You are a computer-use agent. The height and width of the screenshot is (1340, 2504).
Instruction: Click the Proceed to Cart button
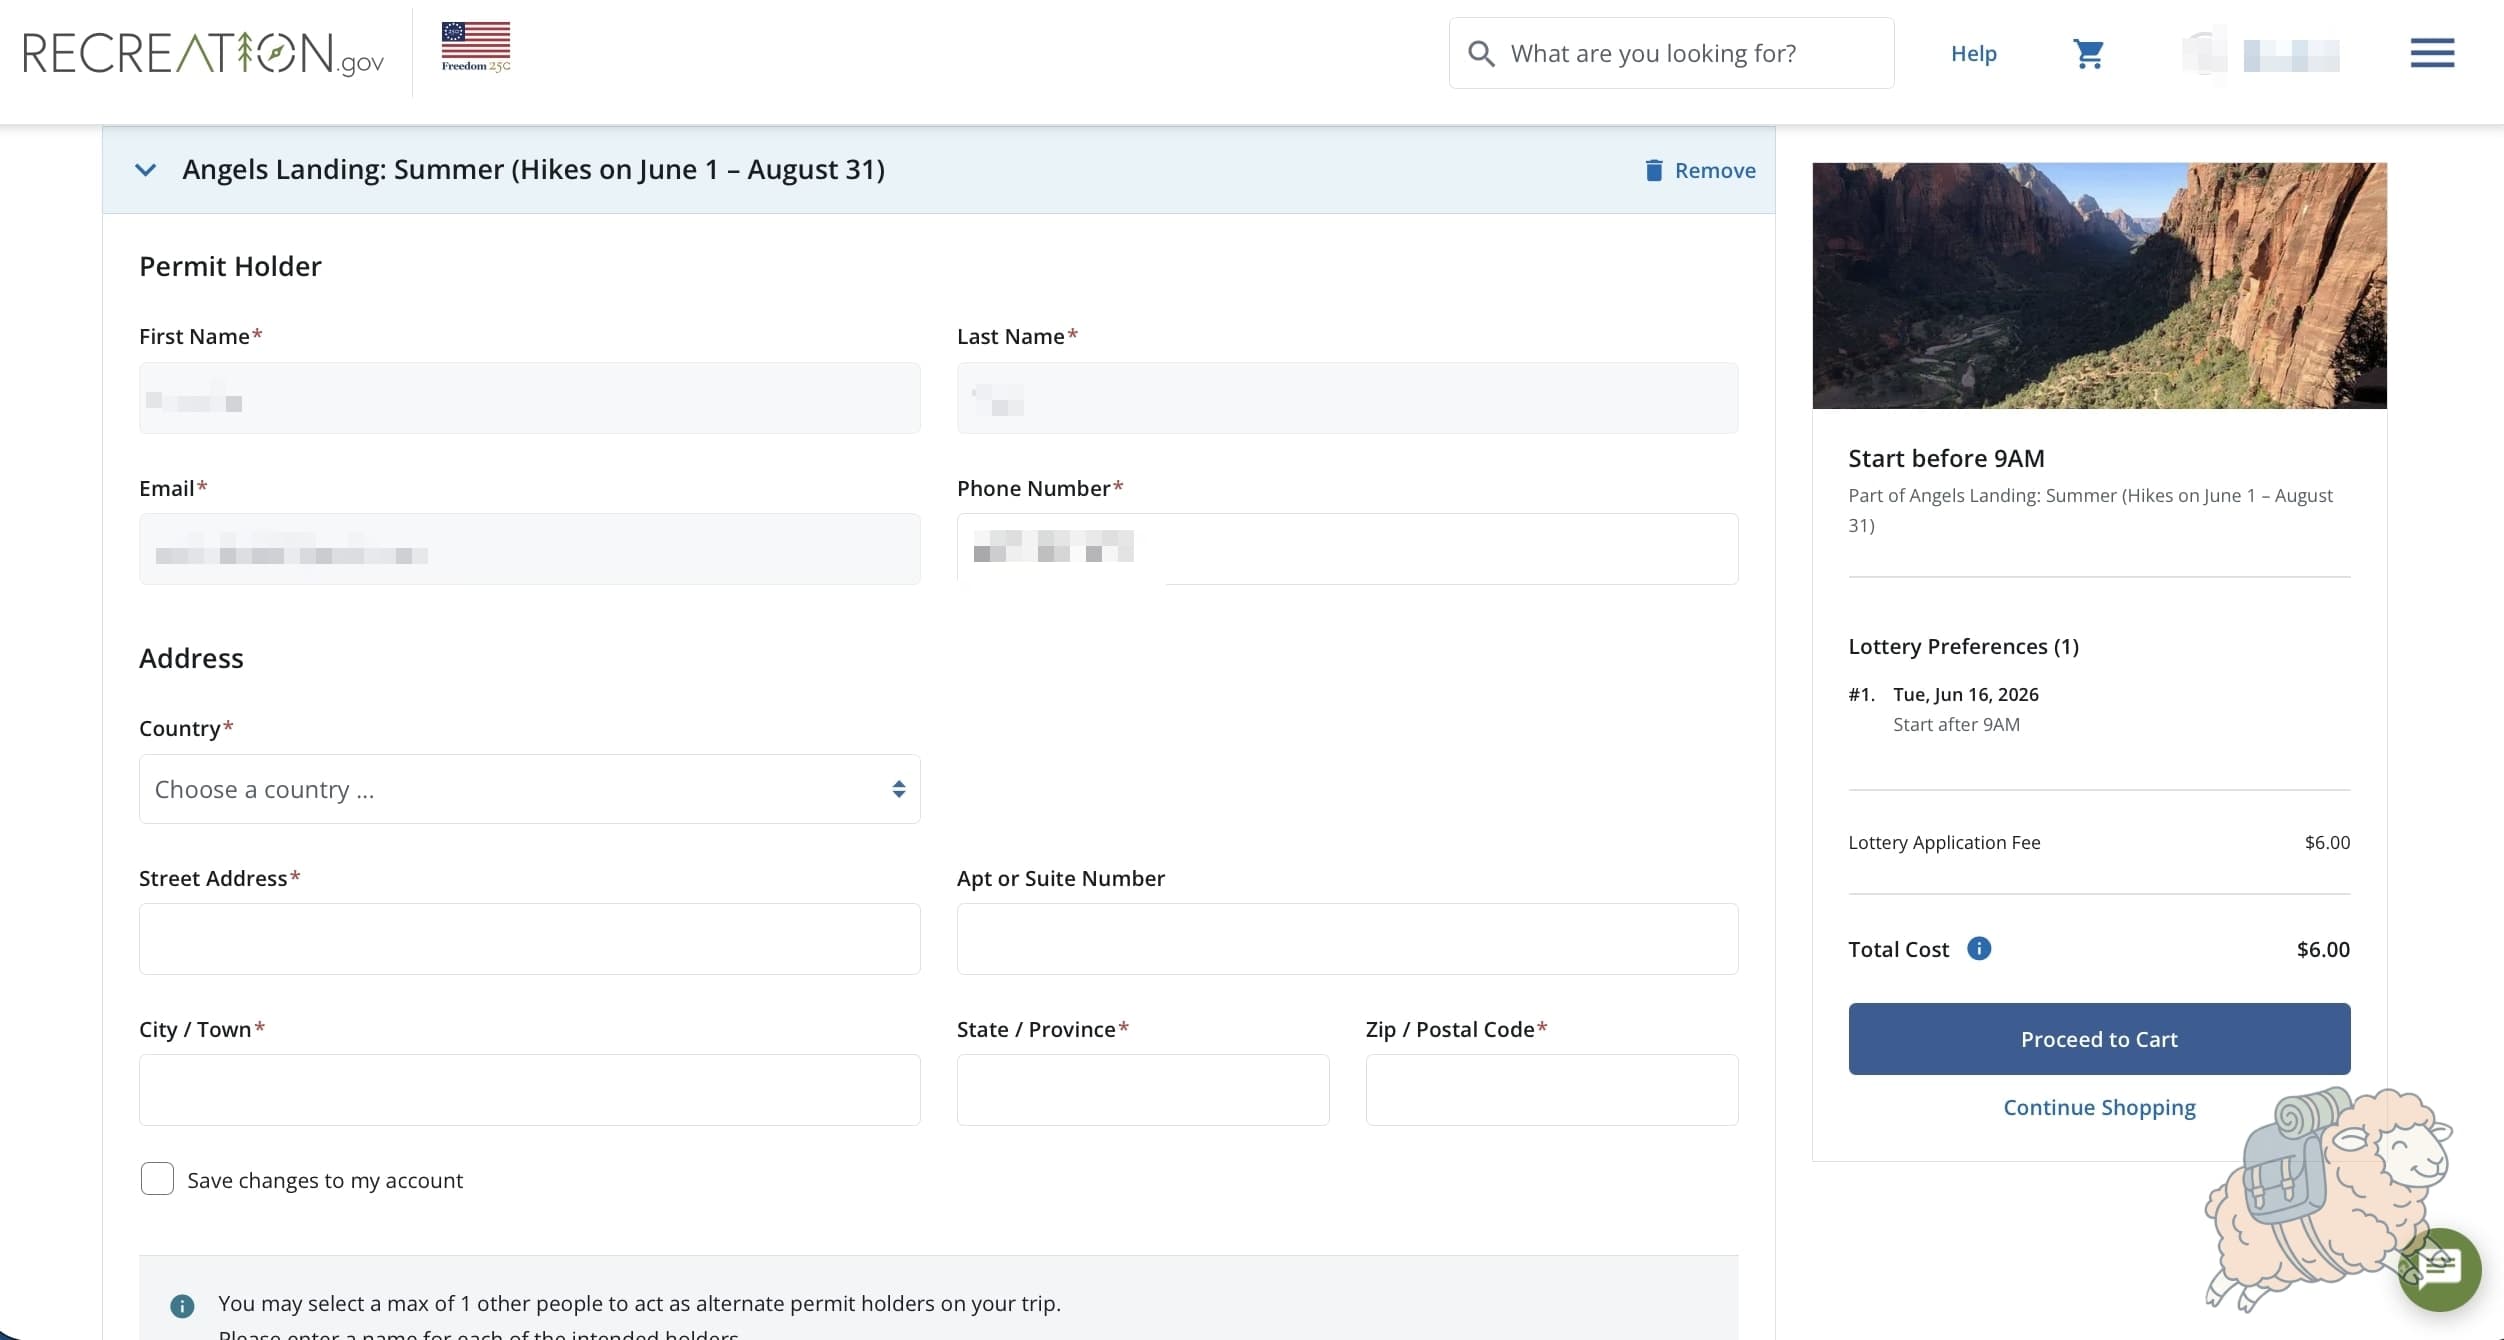point(2099,1039)
